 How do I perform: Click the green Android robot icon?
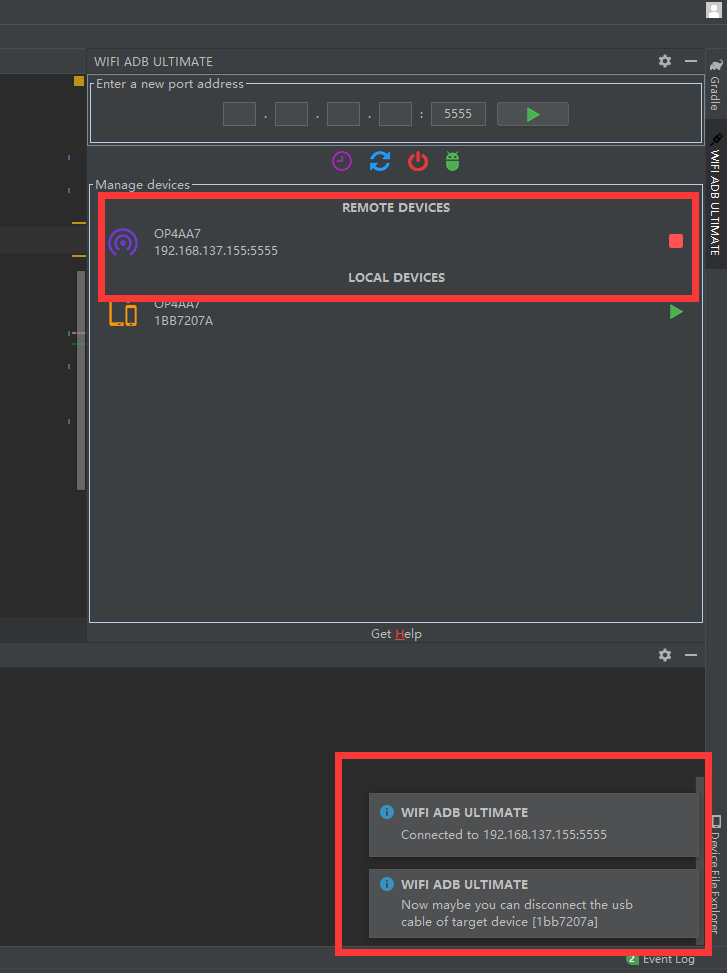453,161
